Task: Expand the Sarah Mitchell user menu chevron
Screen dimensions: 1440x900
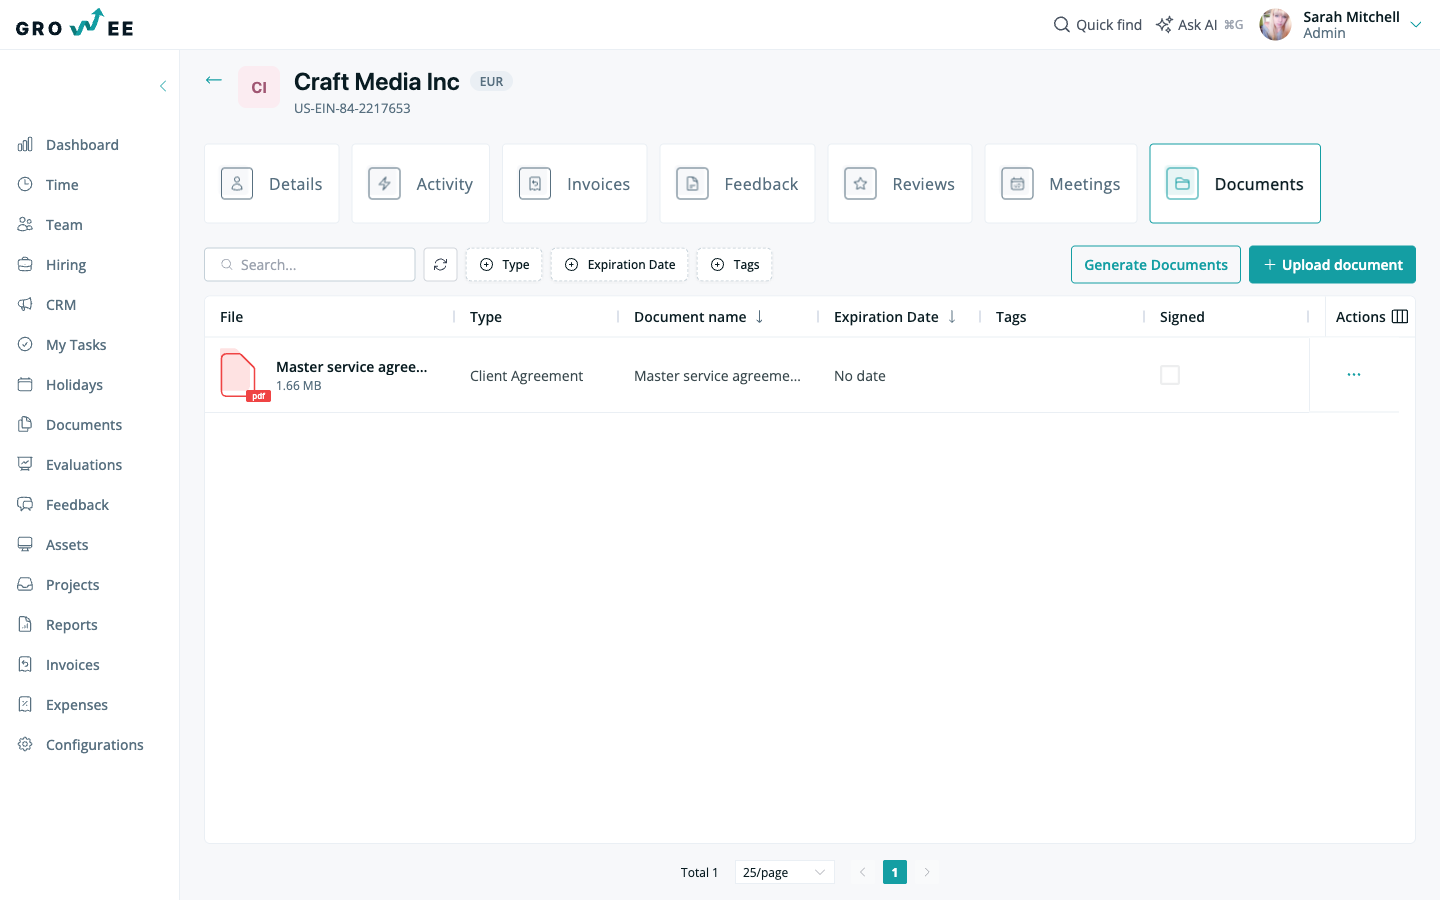Action: point(1416,25)
